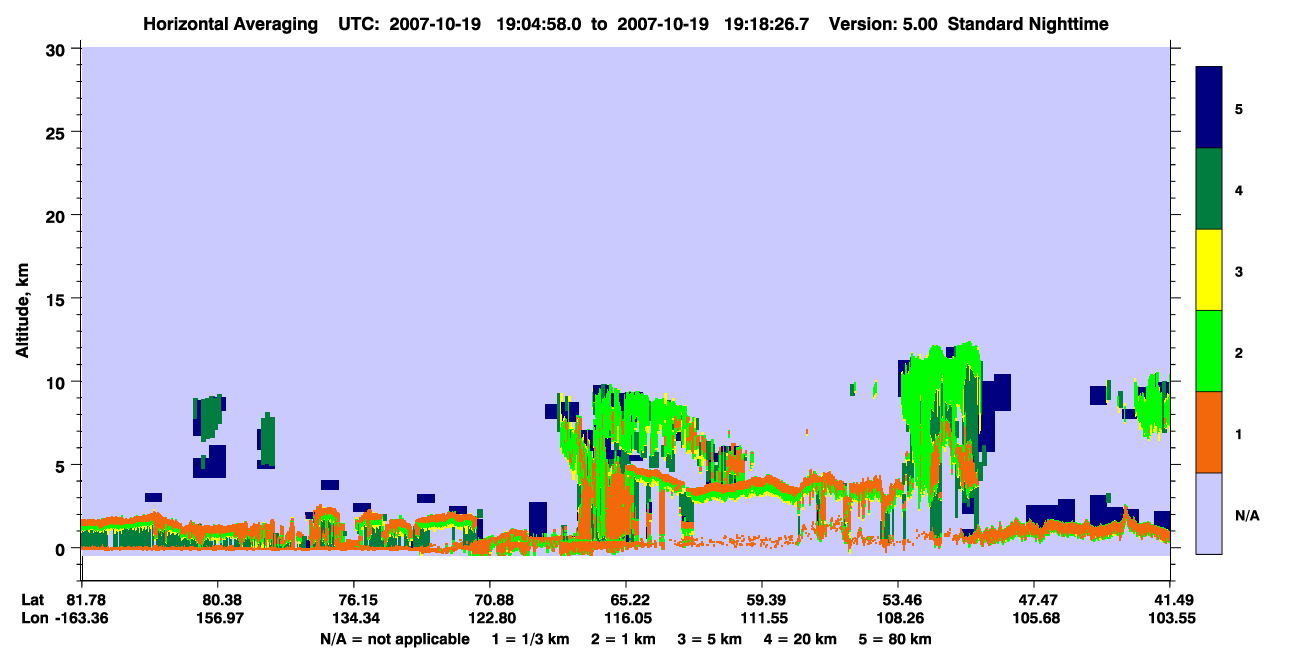Click the 'Standard Nighttime' text in title
Image resolution: width=1300 pixels, height=667 pixels.
(x=1028, y=24)
